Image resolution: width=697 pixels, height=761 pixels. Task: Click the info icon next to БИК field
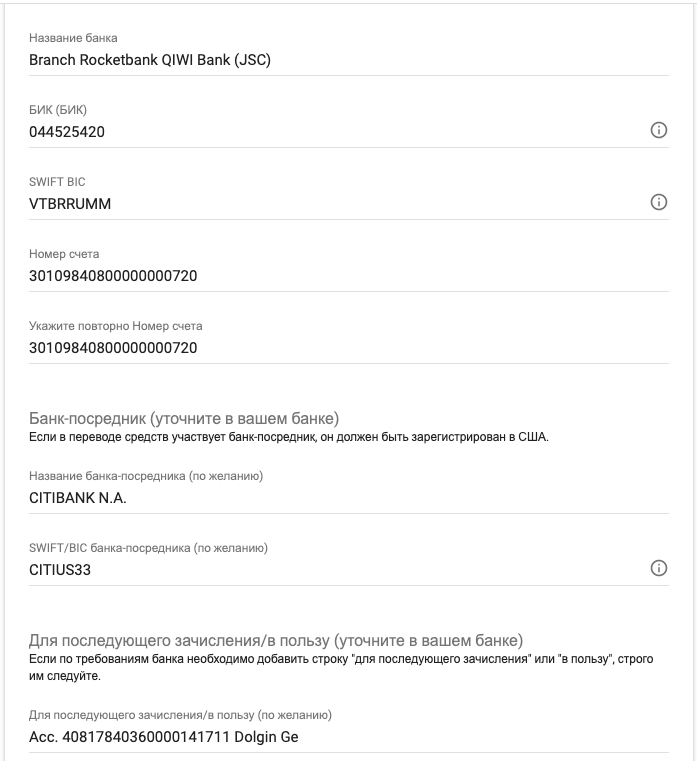(x=659, y=131)
